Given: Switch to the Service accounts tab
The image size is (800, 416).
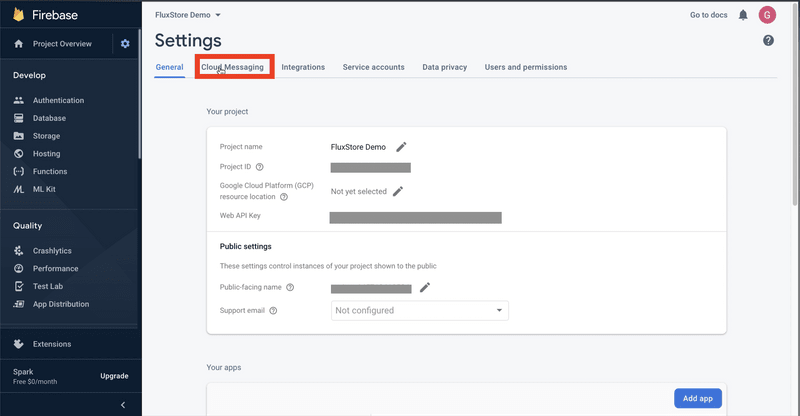Looking at the screenshot, I should pyautogui.click(x=373, y=67).
